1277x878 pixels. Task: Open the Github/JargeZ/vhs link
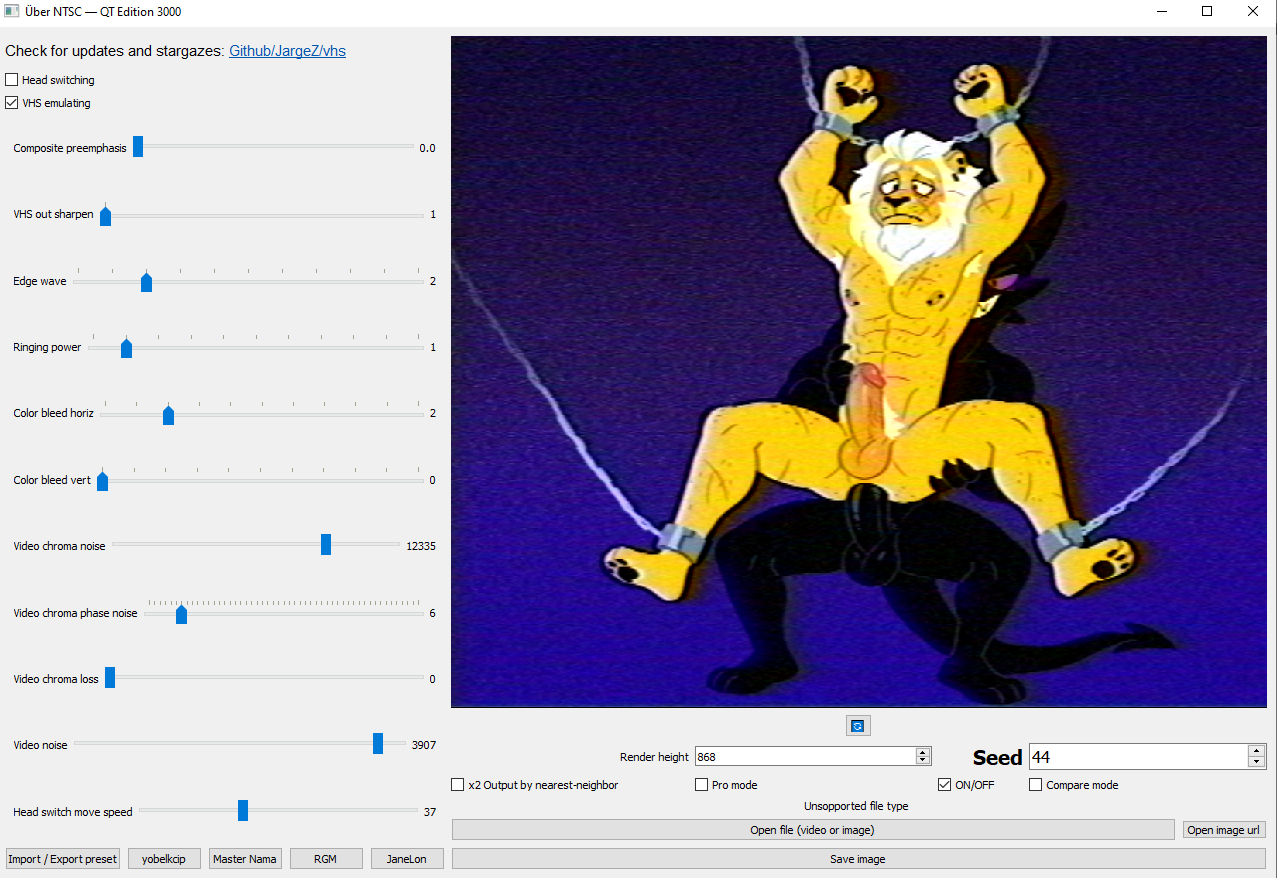coord(287,51)
